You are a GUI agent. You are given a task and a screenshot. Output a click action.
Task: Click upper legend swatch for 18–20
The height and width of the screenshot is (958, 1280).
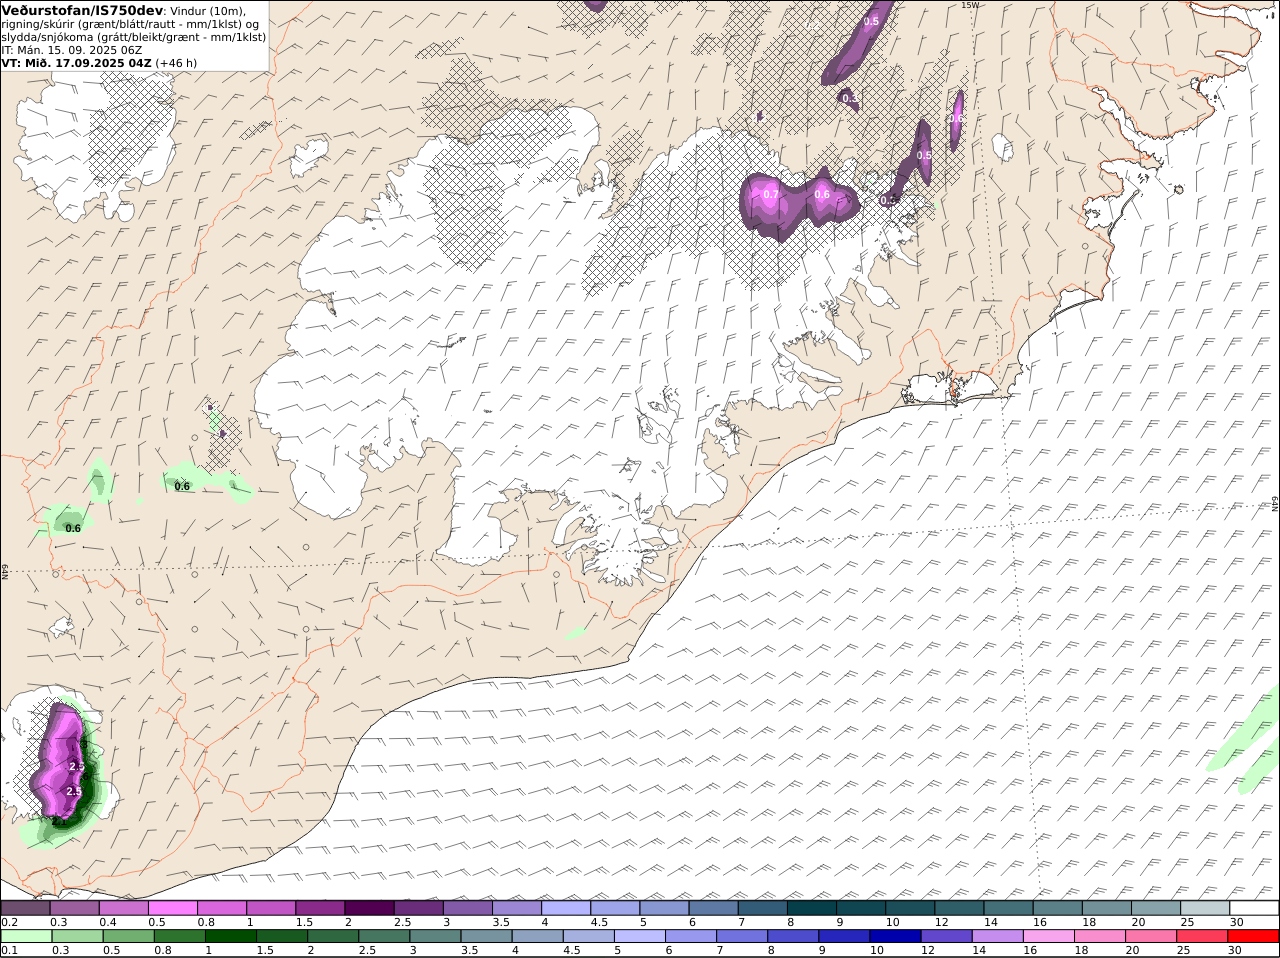(1106, 908)
